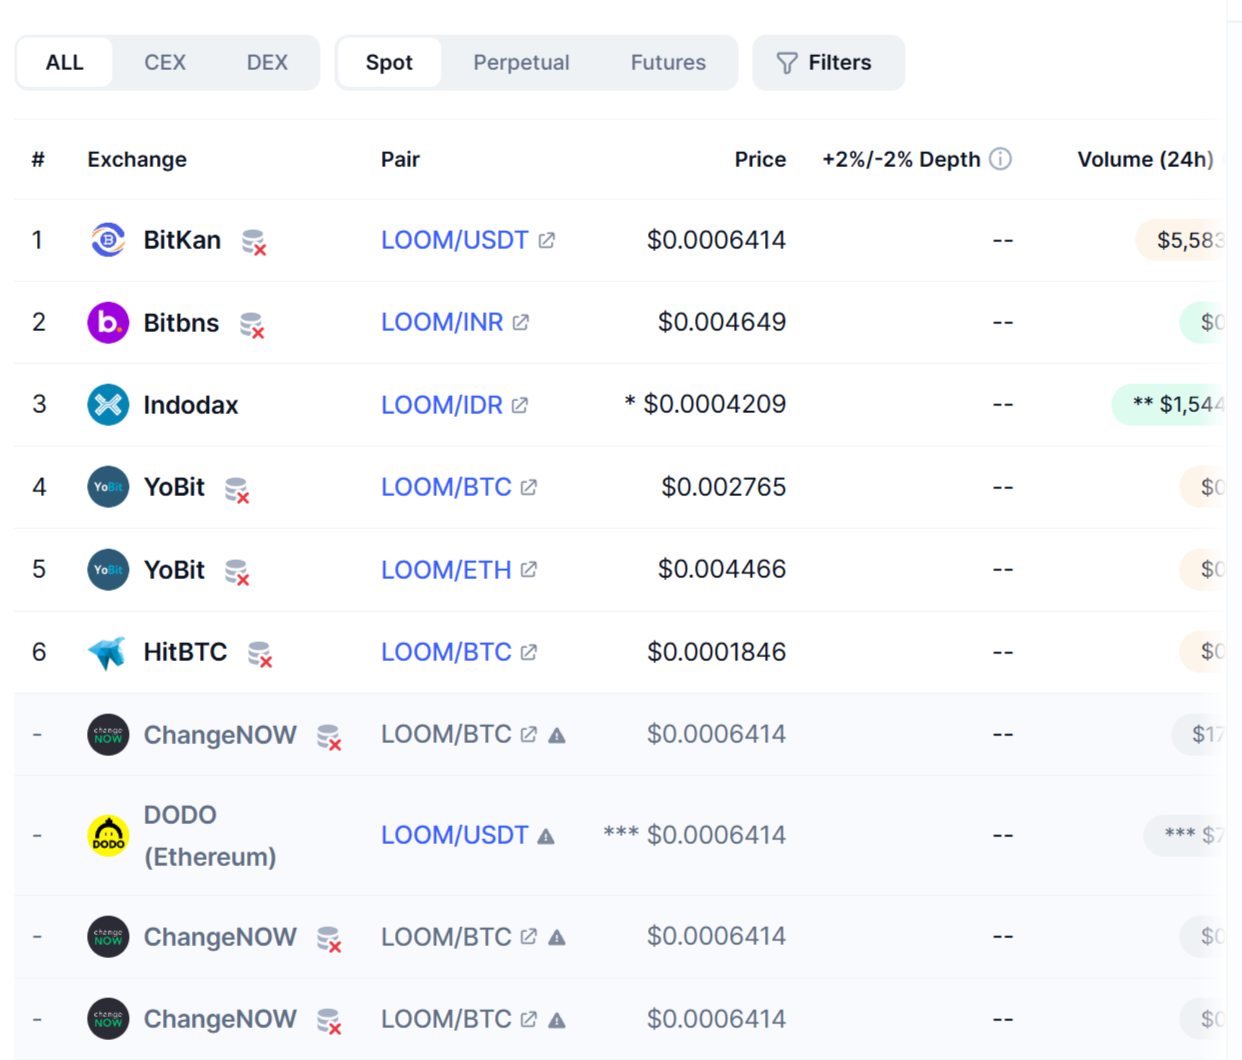Viewport: 1242px width, 1060px height.
Task: Select the DEX market filter
Action: click(266, 62)
